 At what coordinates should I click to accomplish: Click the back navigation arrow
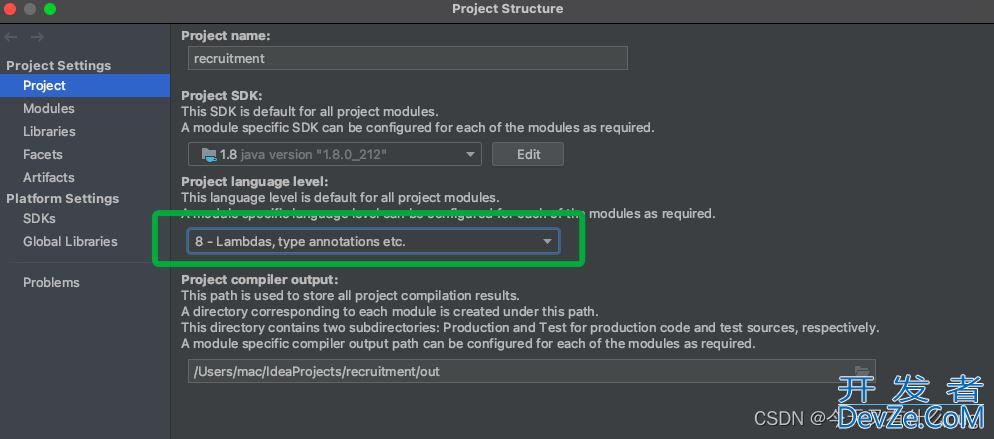(x=11, y=37)
